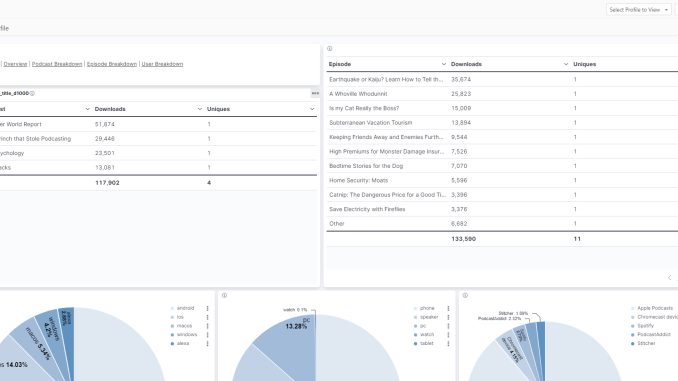
Task: Open options for tablet legend entry
Action: [448, 343]
